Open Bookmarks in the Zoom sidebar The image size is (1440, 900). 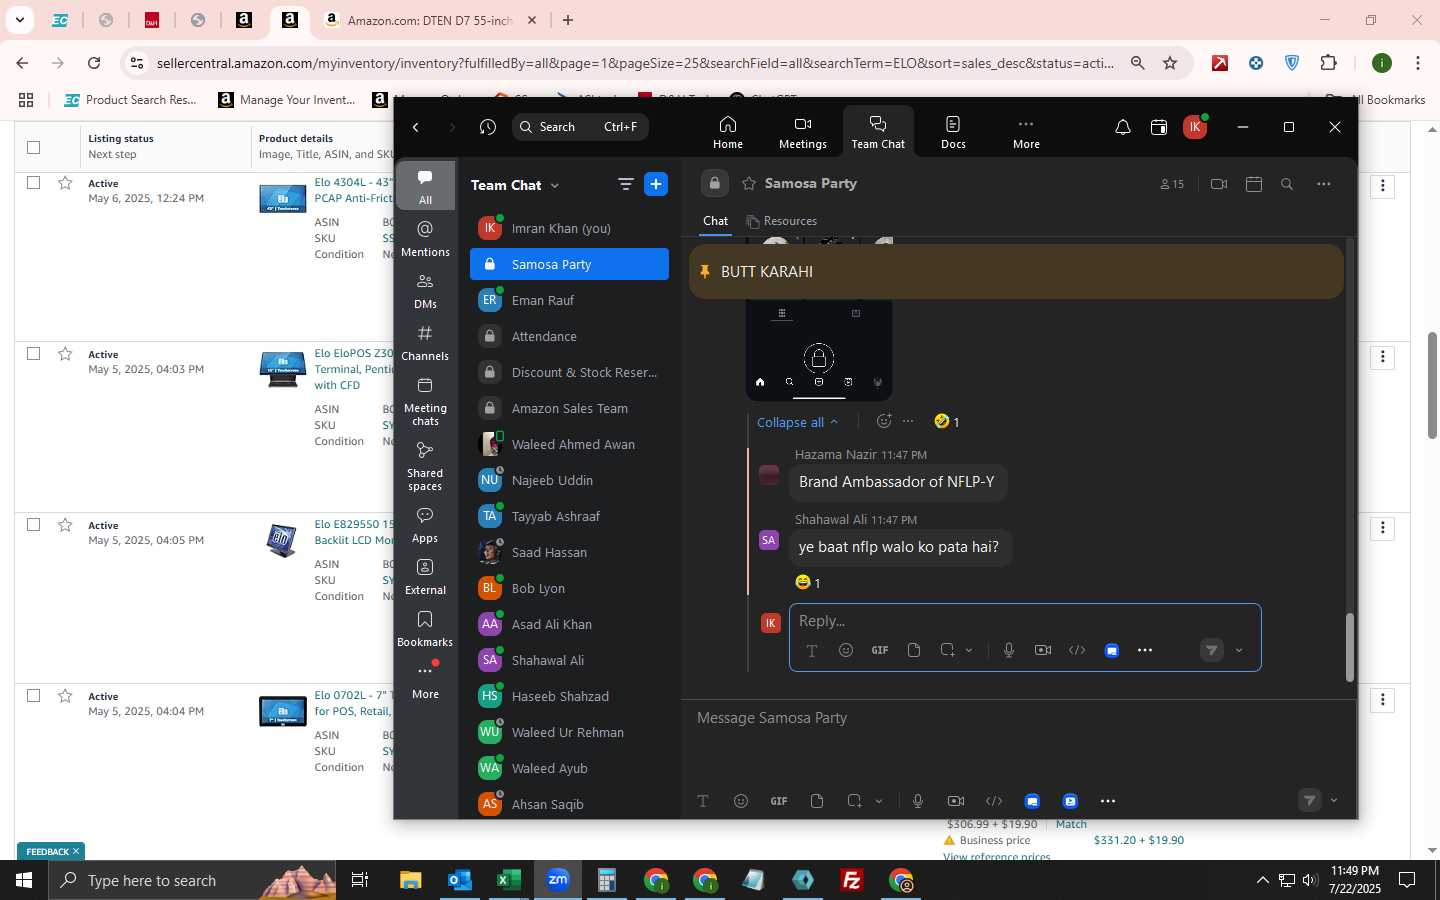425,629
